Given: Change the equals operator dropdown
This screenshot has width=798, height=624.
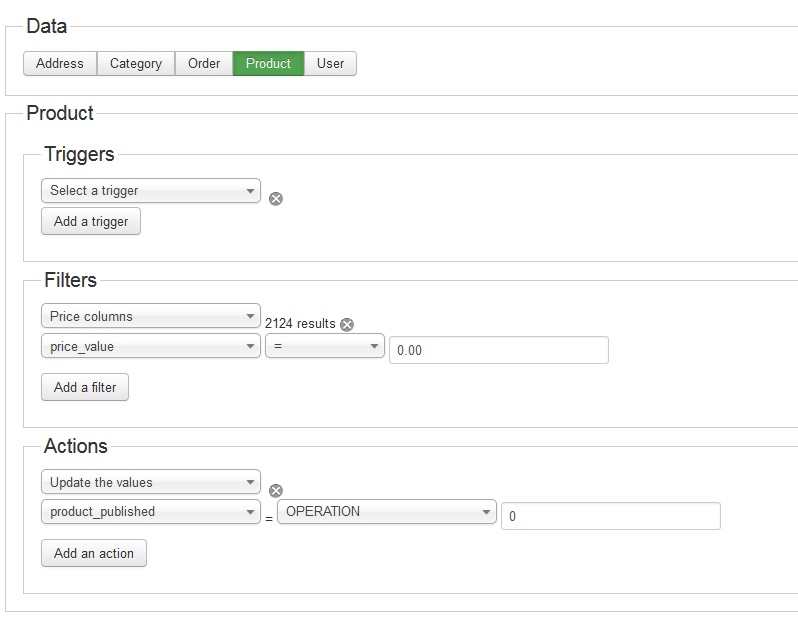Looking at the screenshot, I should 325,347.
